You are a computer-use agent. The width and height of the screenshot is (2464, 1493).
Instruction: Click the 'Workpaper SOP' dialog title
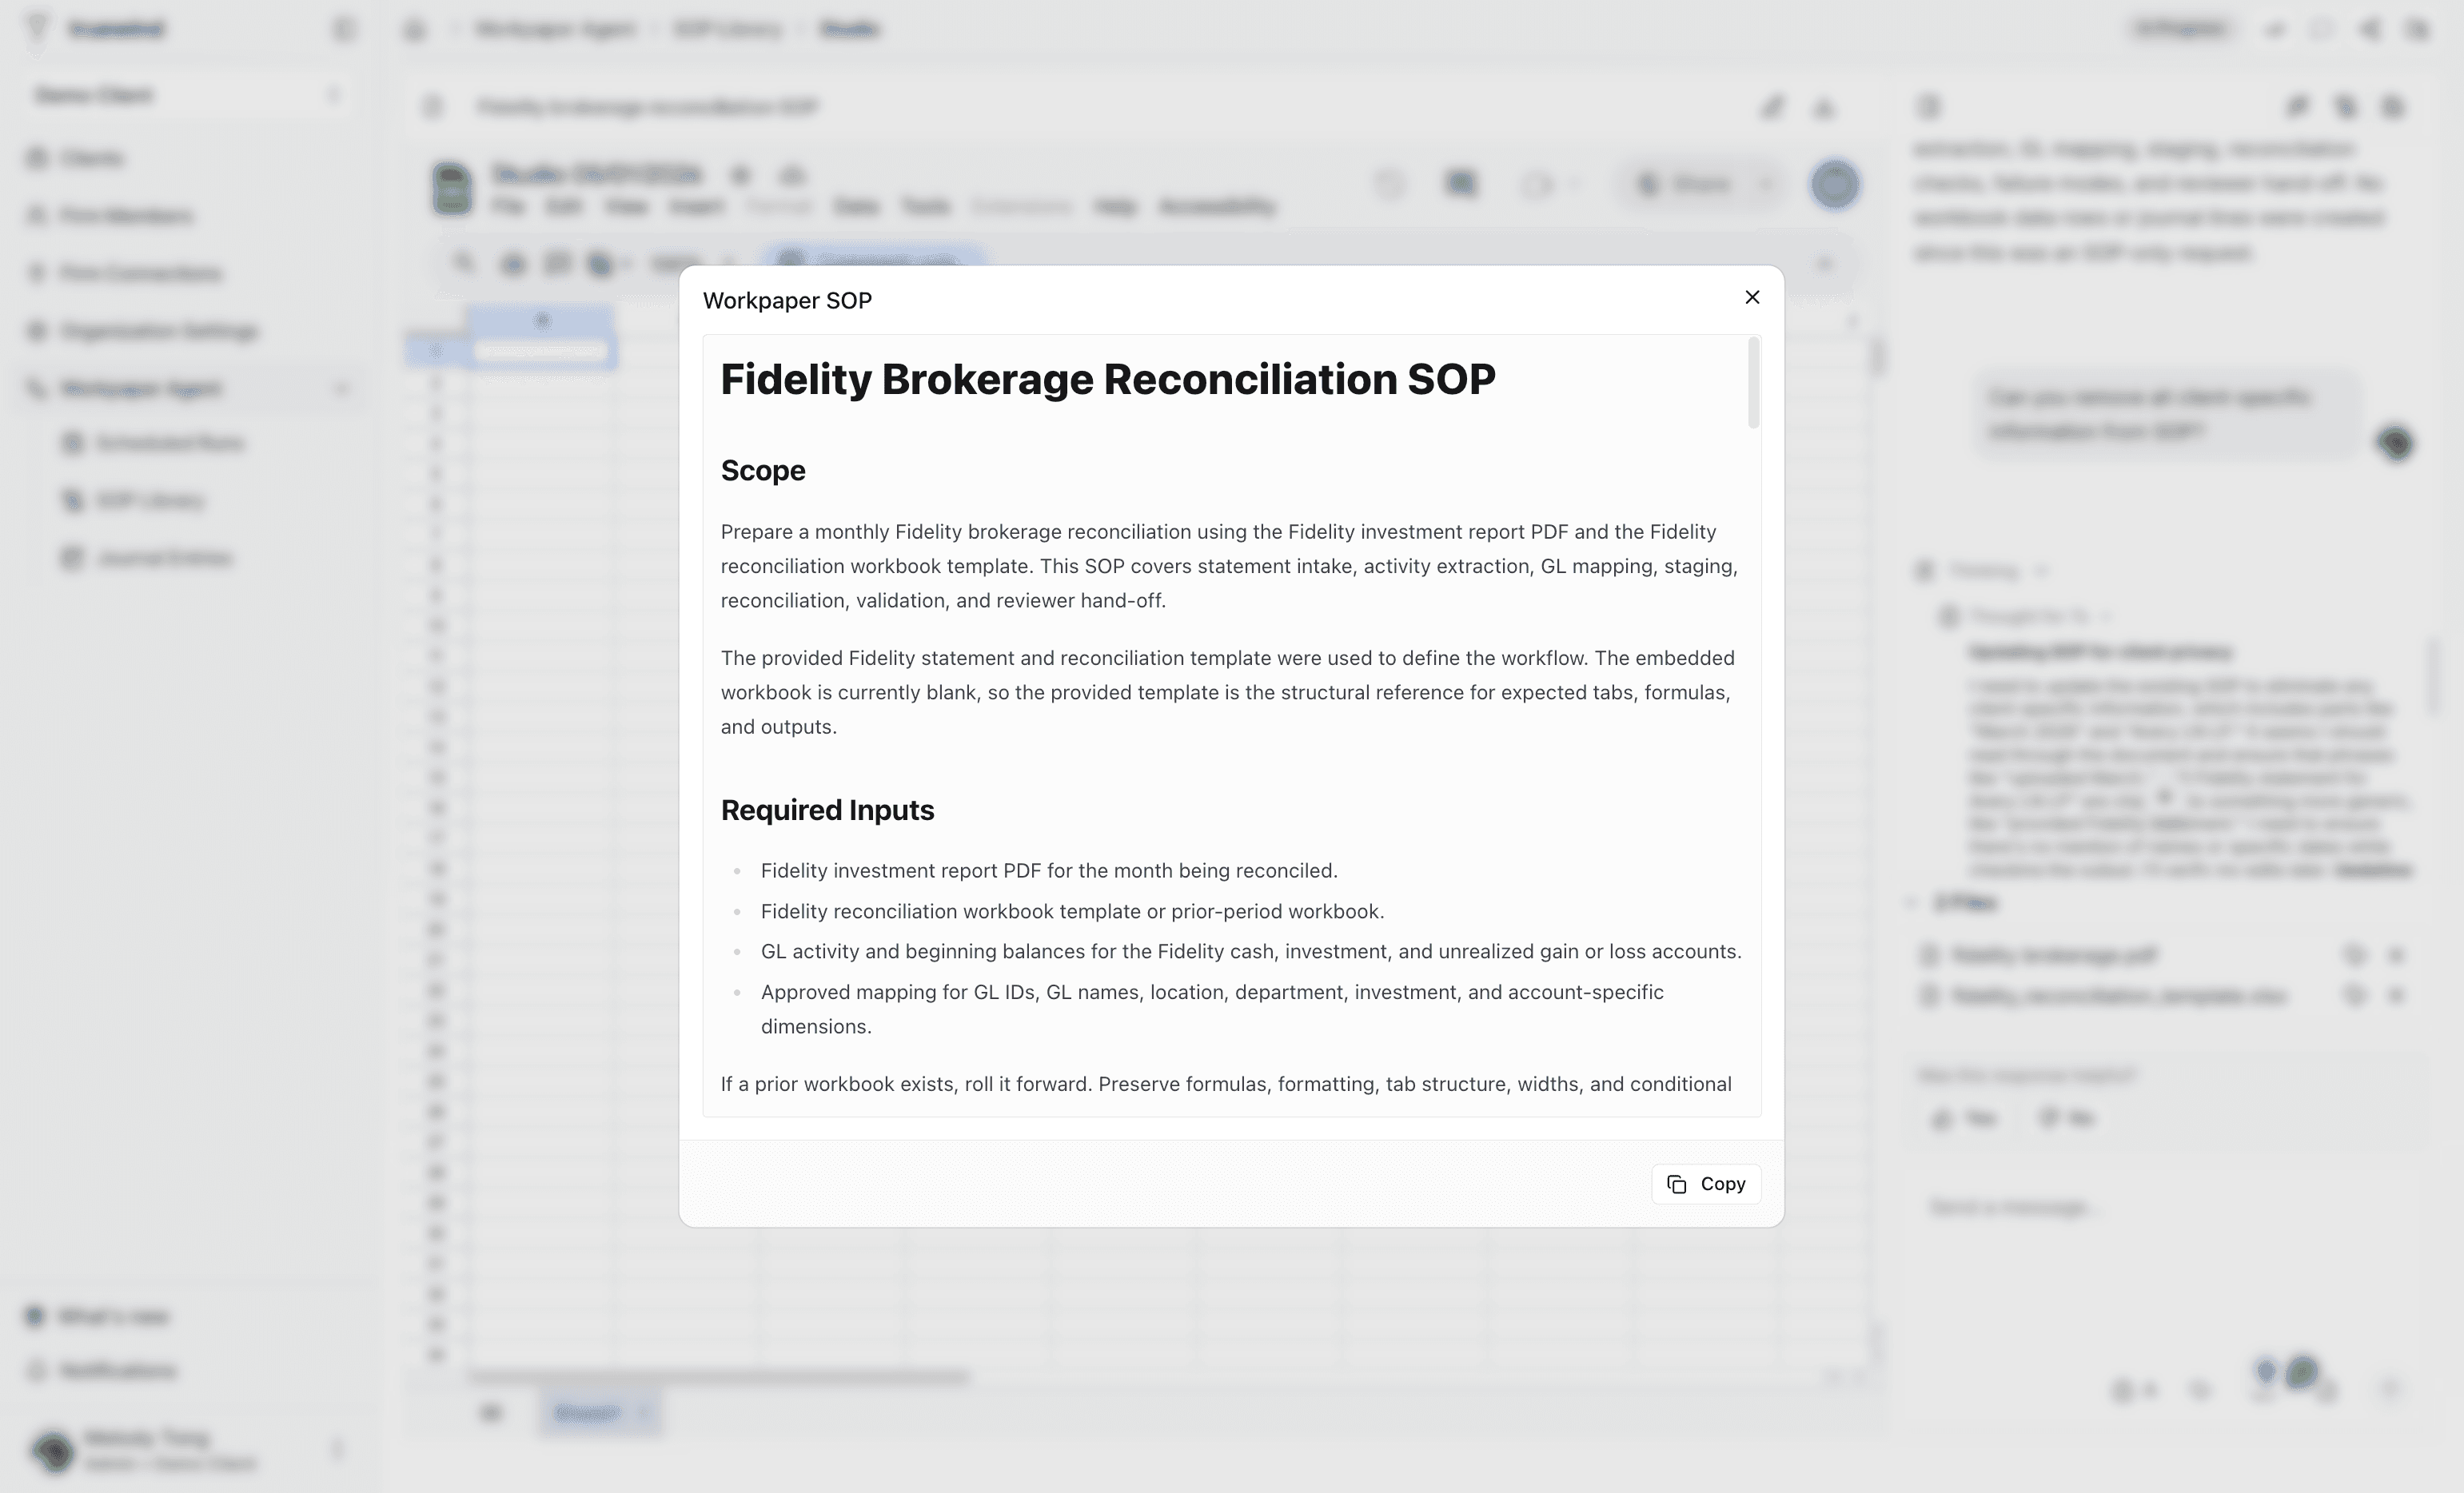(787, 300)
